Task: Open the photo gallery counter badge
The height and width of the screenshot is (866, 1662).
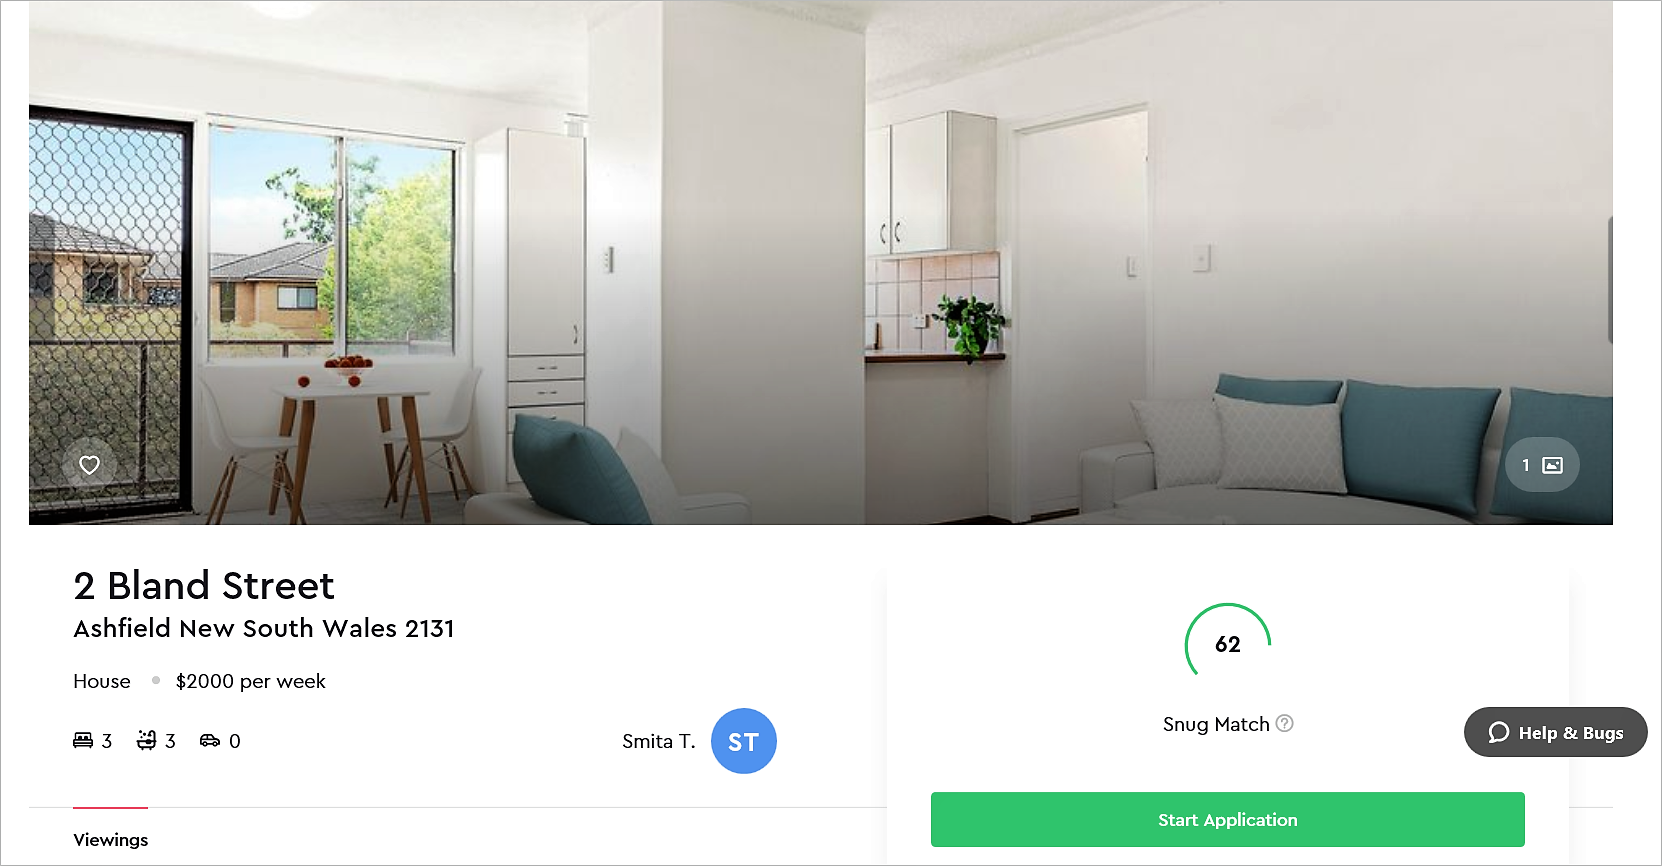Action: (1542, 465)
